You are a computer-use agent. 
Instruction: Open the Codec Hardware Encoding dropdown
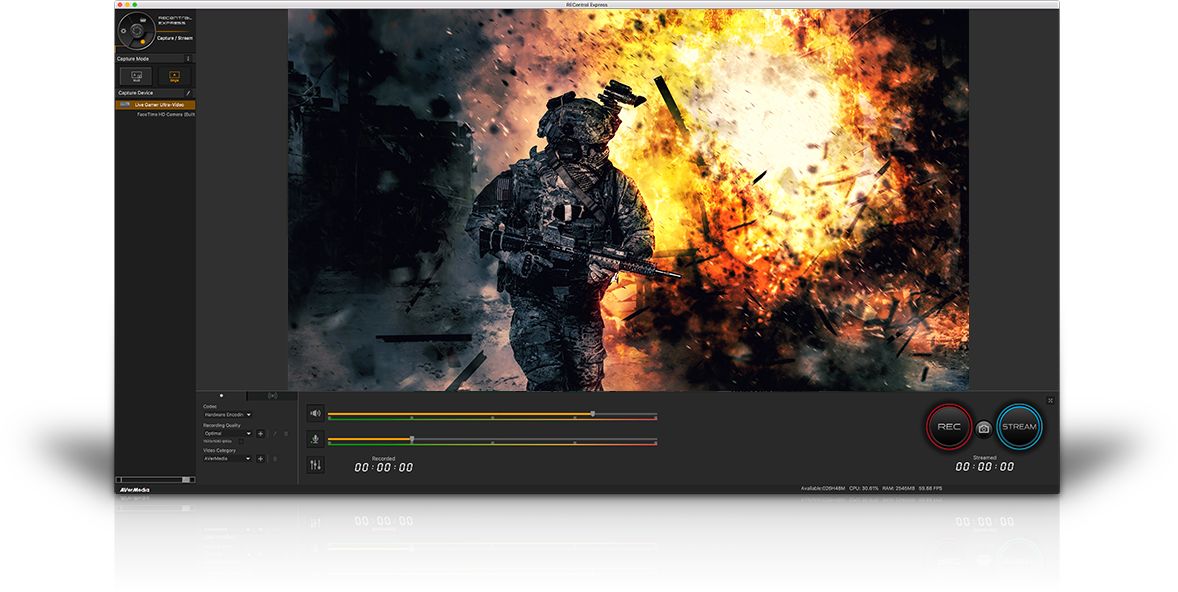[227, 414]
